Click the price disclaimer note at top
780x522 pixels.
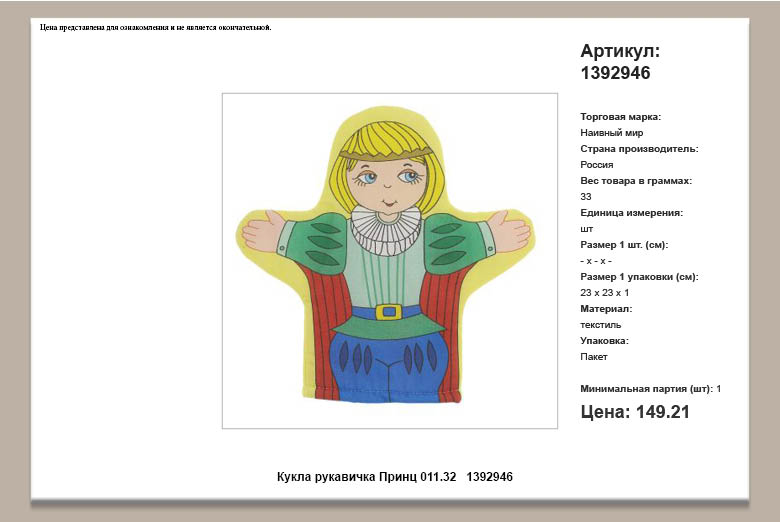point(156,27)
